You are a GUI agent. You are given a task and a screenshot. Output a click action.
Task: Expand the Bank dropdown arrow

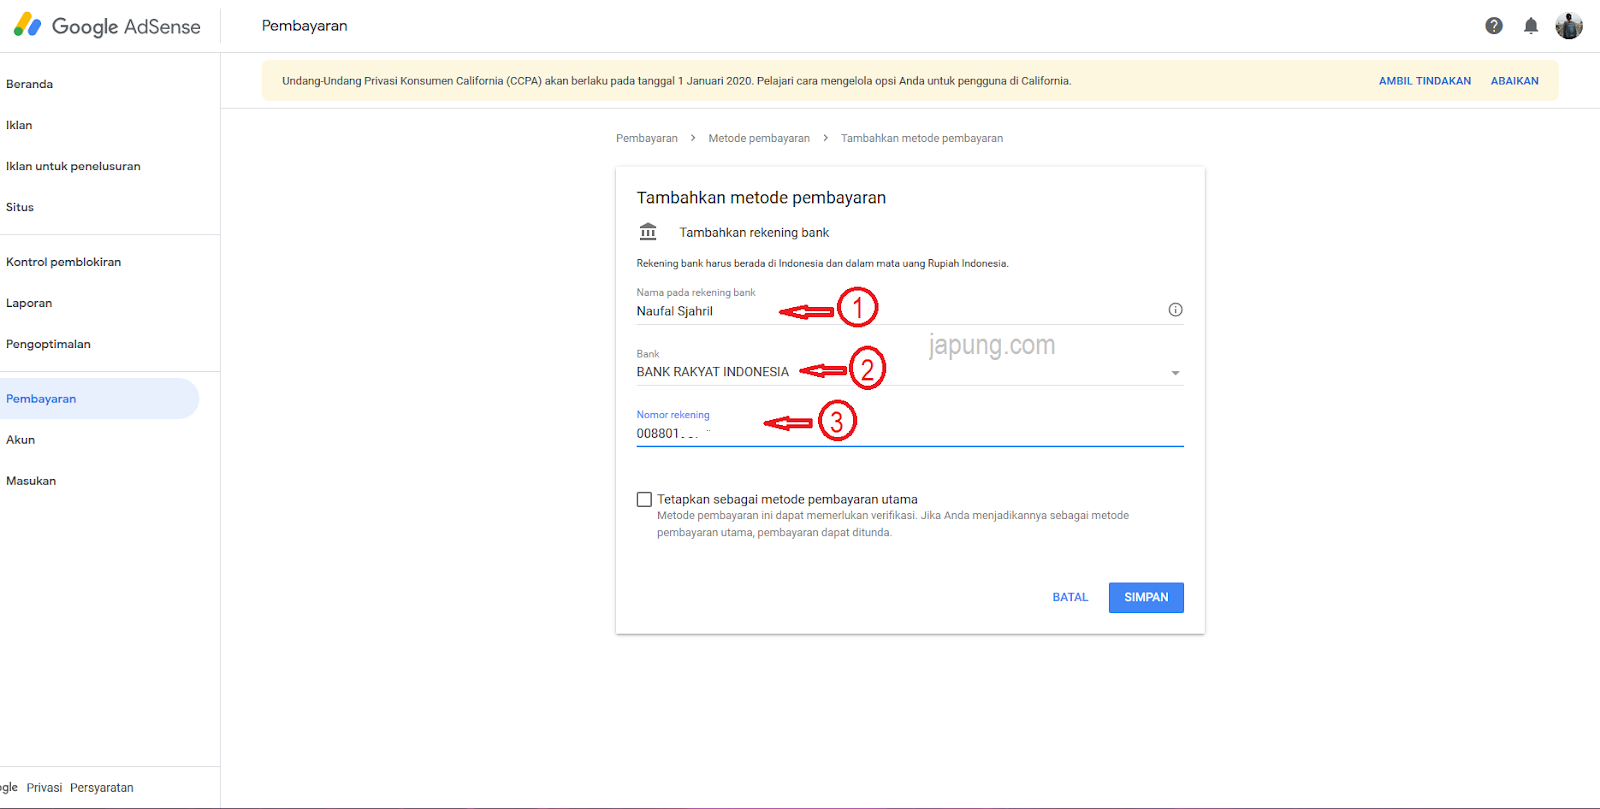(1176, 373)
